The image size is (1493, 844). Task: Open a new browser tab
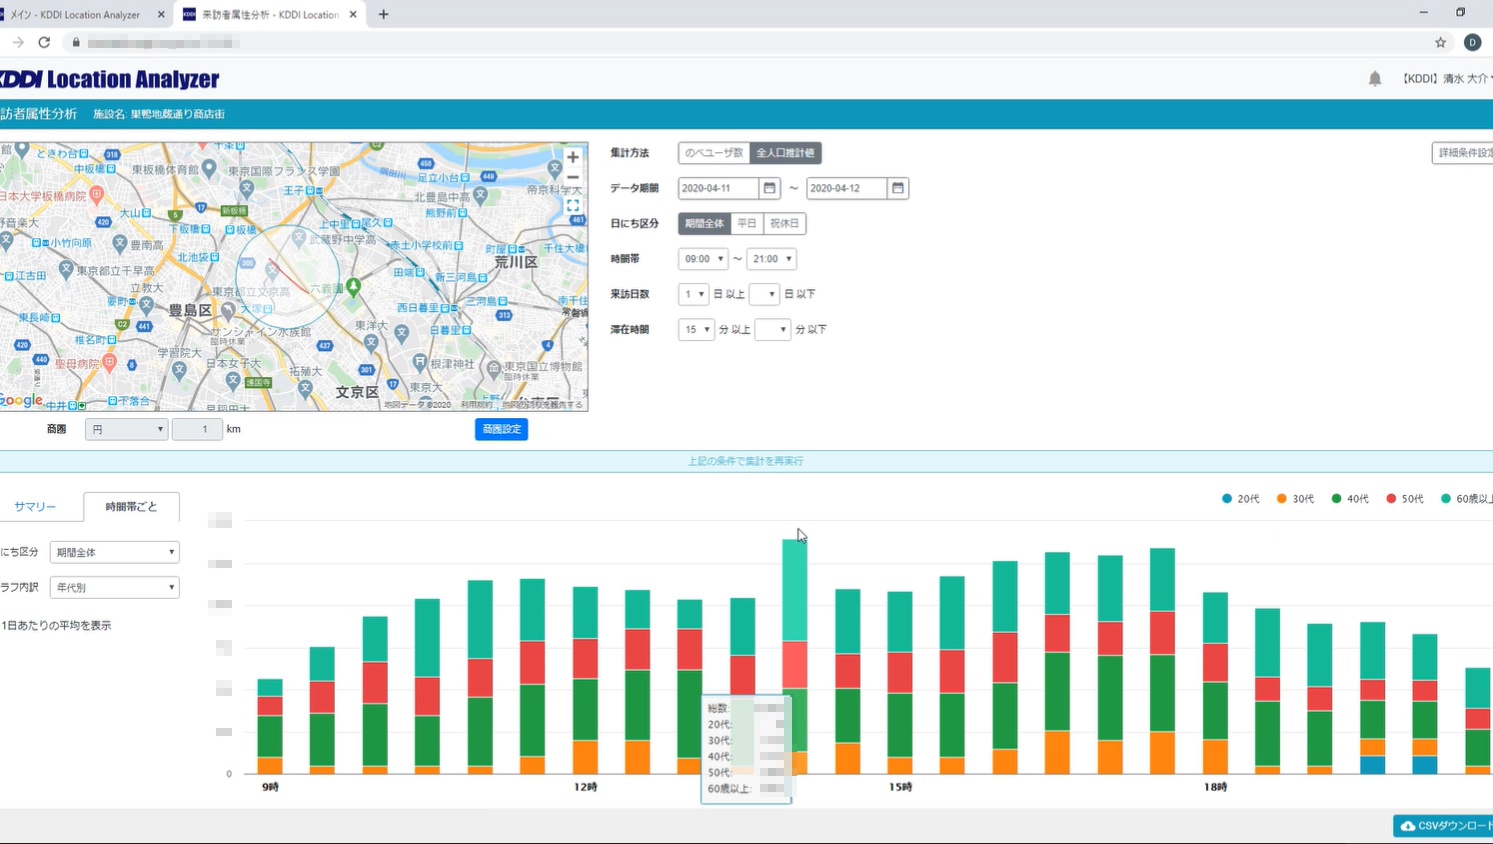pos(384,15)
